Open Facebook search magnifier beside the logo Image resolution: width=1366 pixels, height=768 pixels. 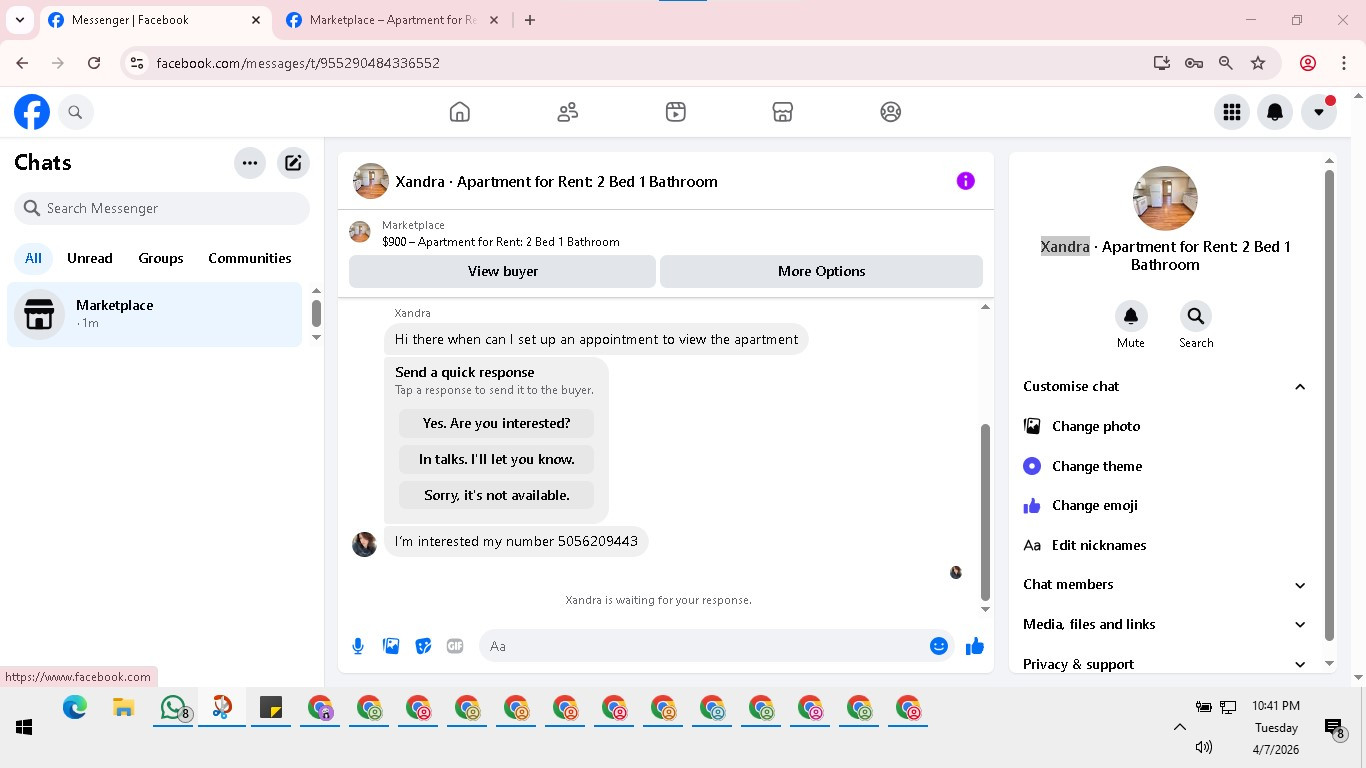75,112
